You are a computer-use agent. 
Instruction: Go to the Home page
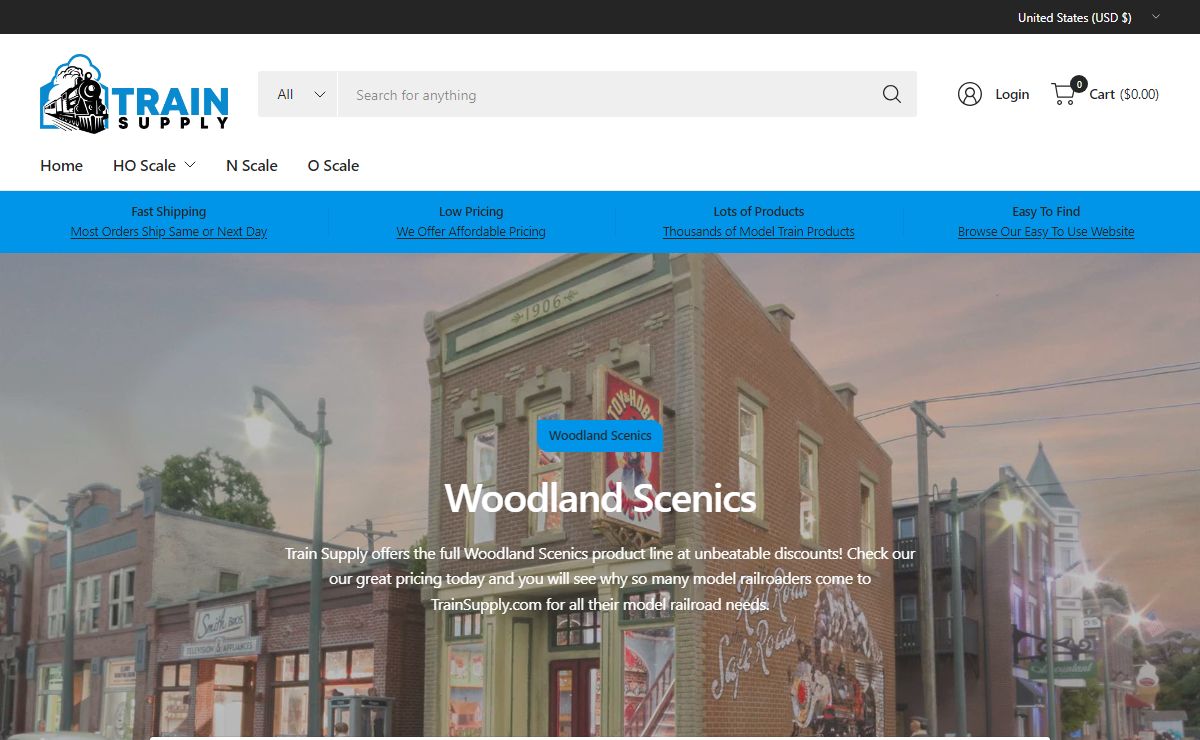click(61, 166)
